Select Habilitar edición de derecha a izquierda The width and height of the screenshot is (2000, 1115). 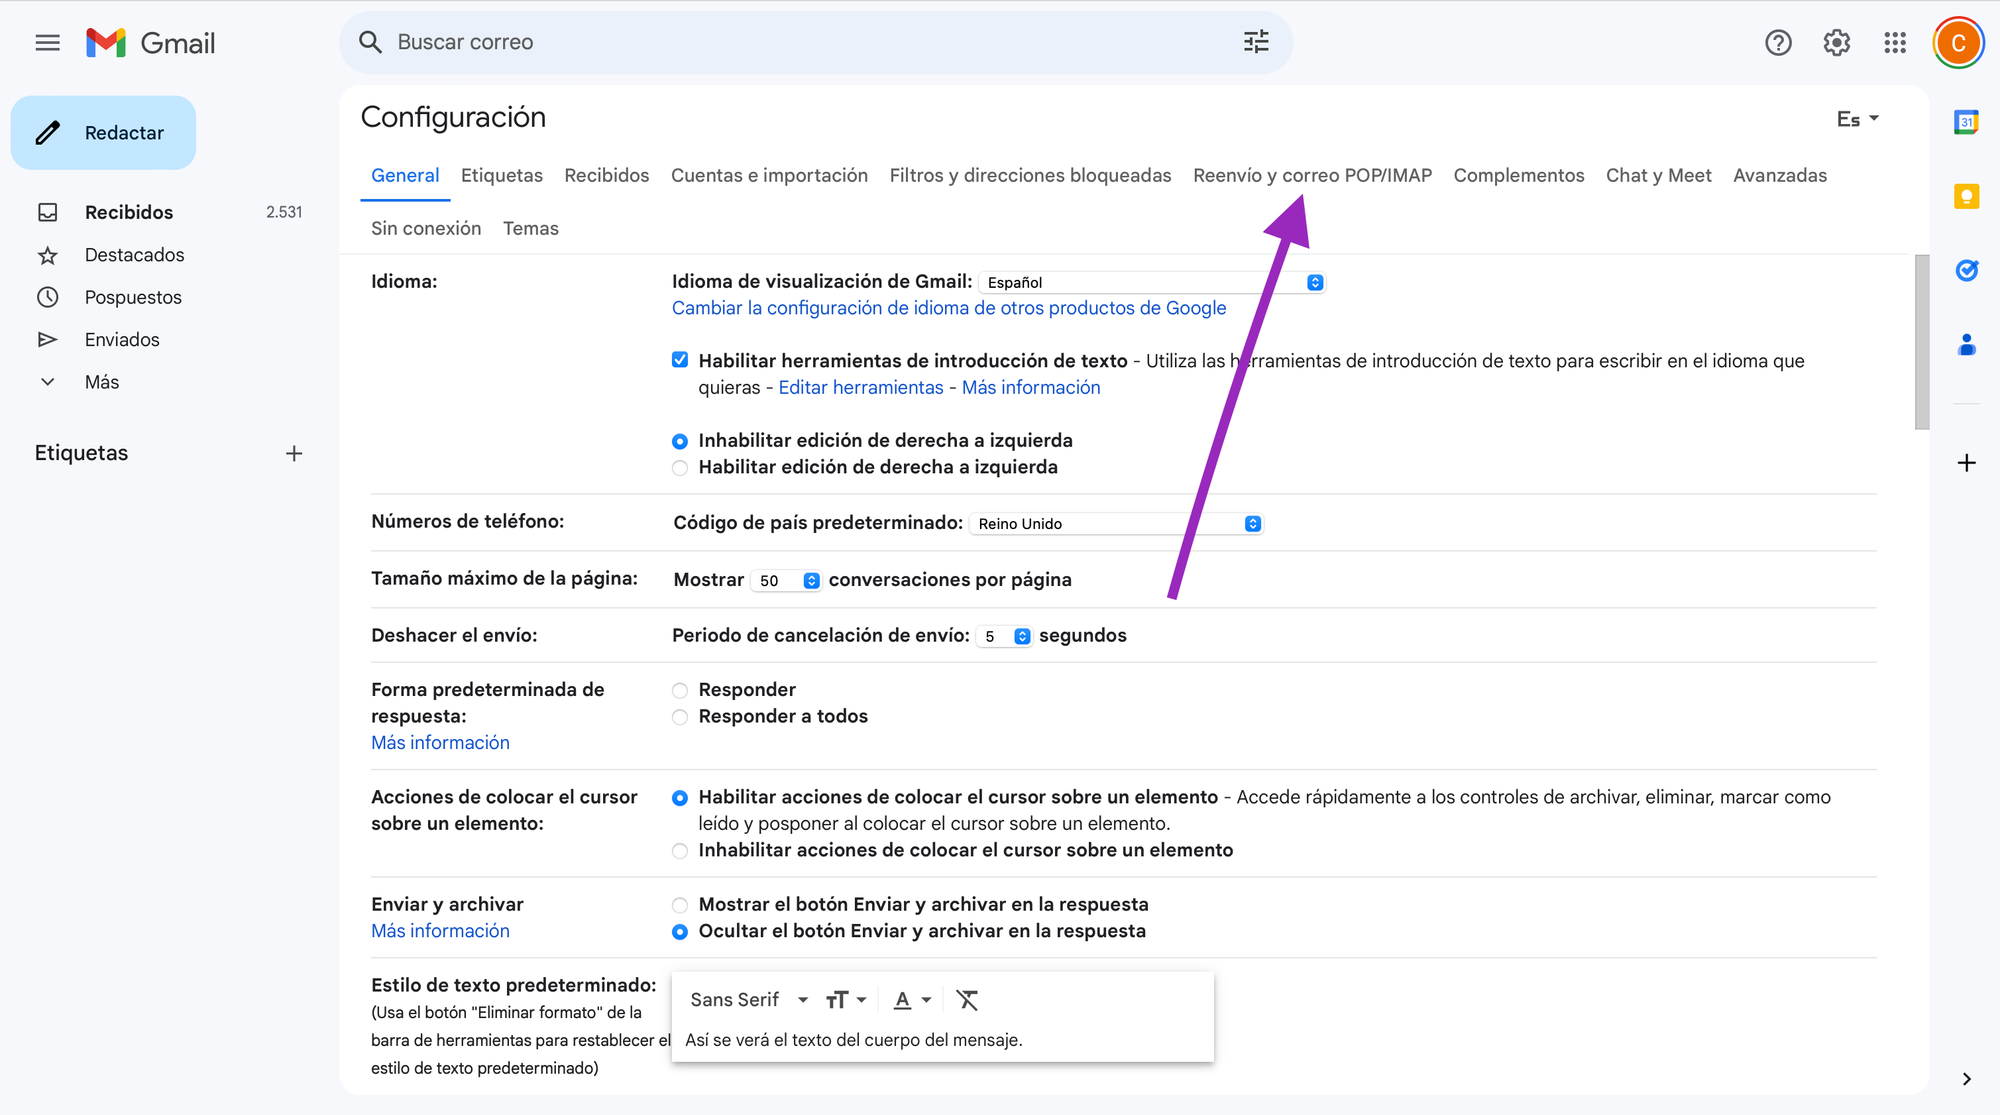[680, 468]
